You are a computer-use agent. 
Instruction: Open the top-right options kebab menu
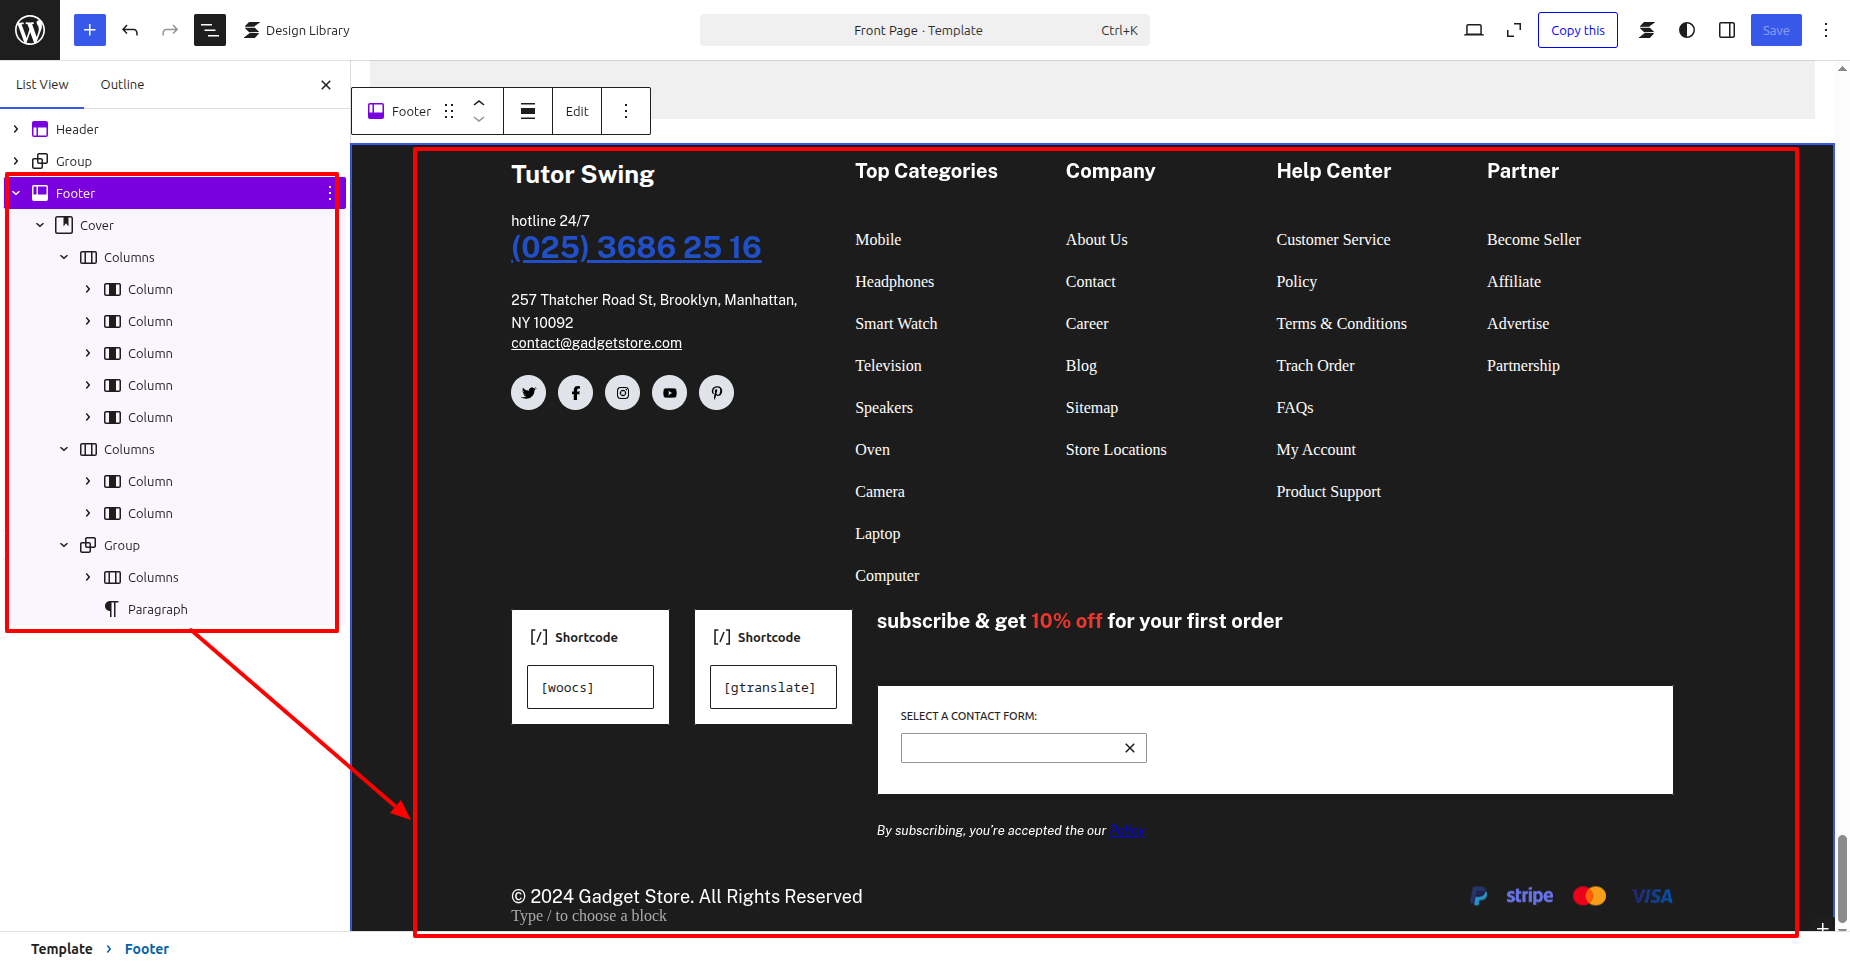tap(1825, 30)
